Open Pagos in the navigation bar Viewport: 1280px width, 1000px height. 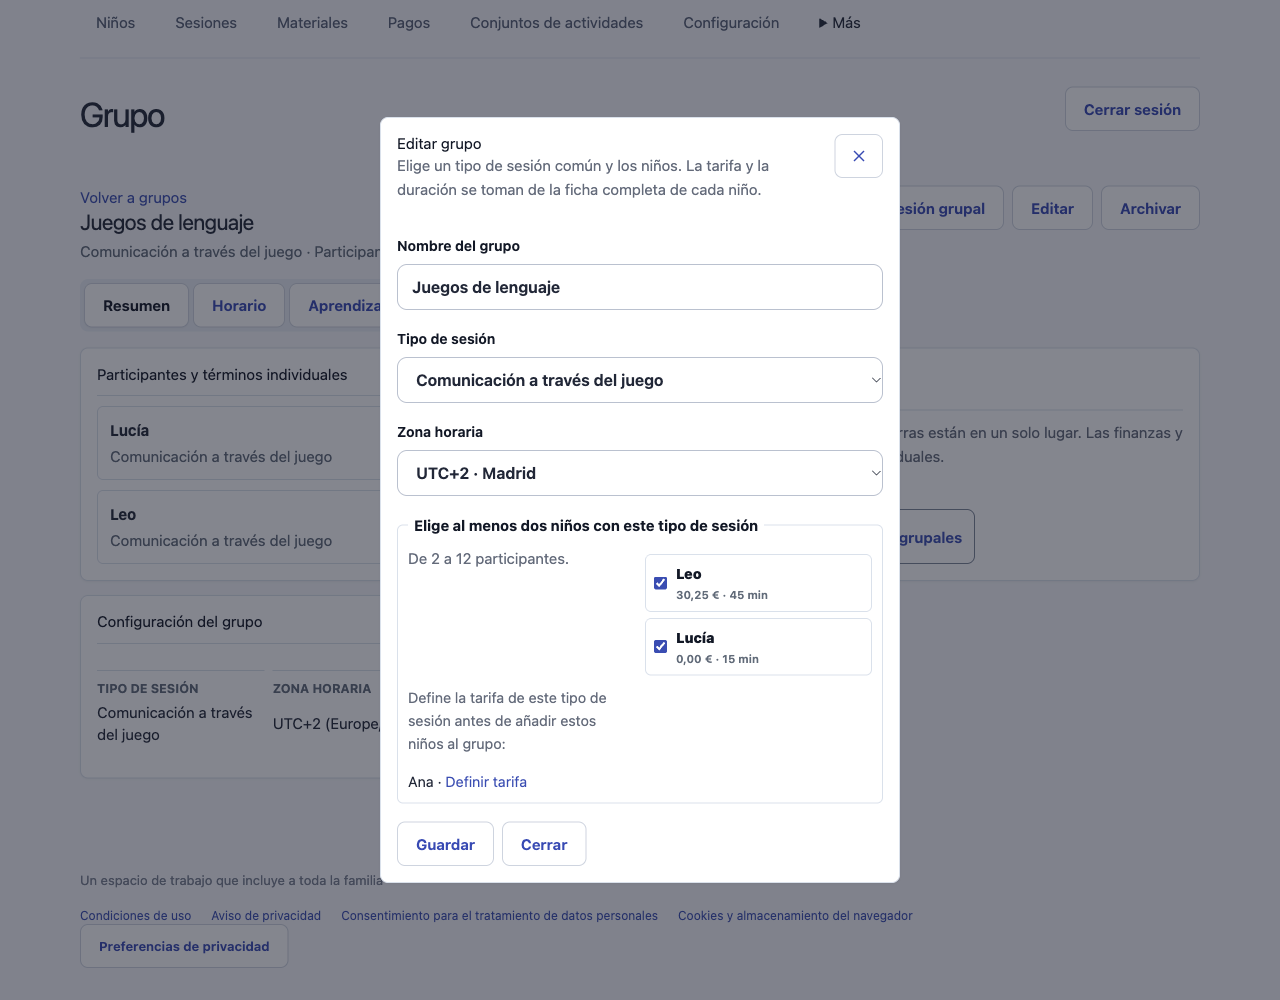[x=409, y=23]
